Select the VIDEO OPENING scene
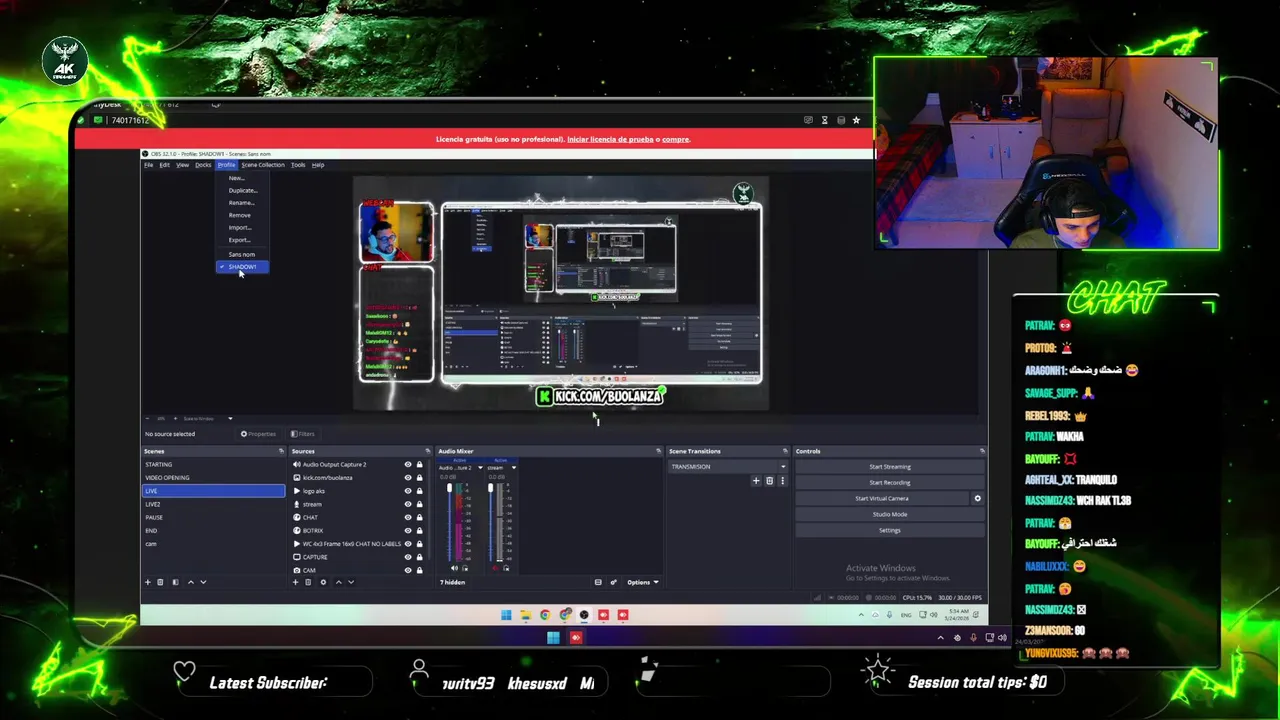This screenshot has width=1280, height=720. click(x=213, y=478)
